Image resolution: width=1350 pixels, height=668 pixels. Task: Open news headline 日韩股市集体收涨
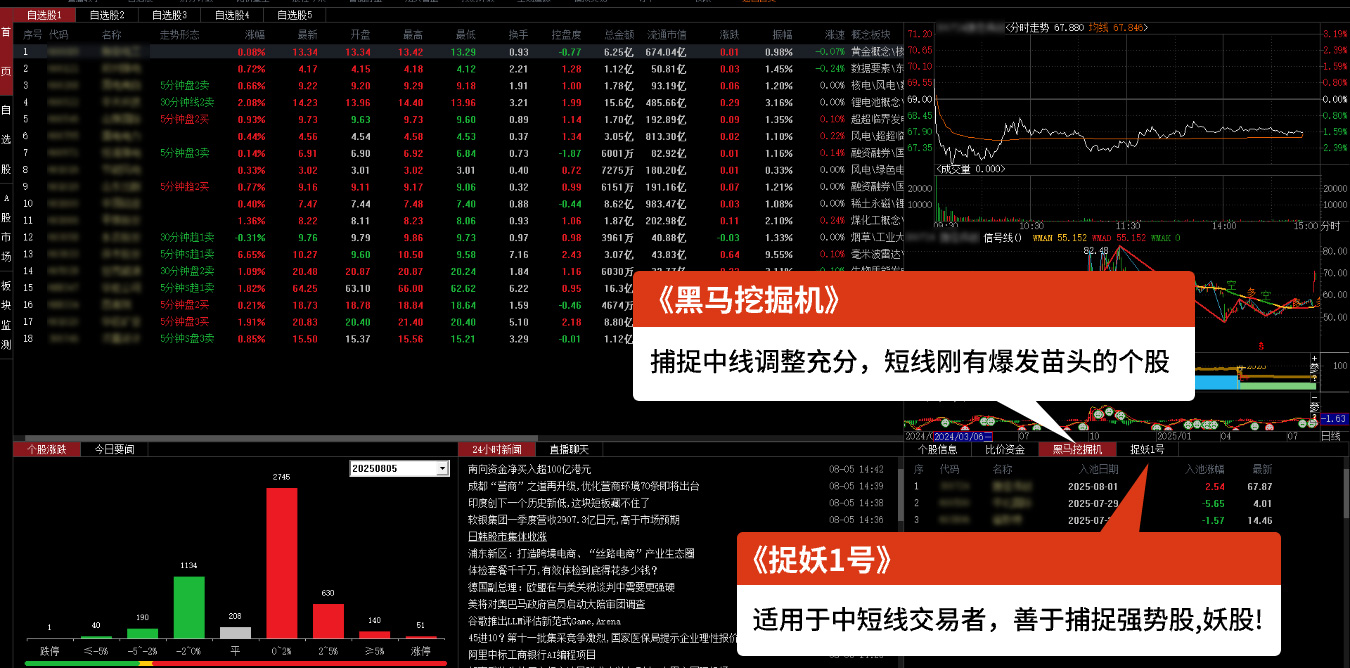516,536
